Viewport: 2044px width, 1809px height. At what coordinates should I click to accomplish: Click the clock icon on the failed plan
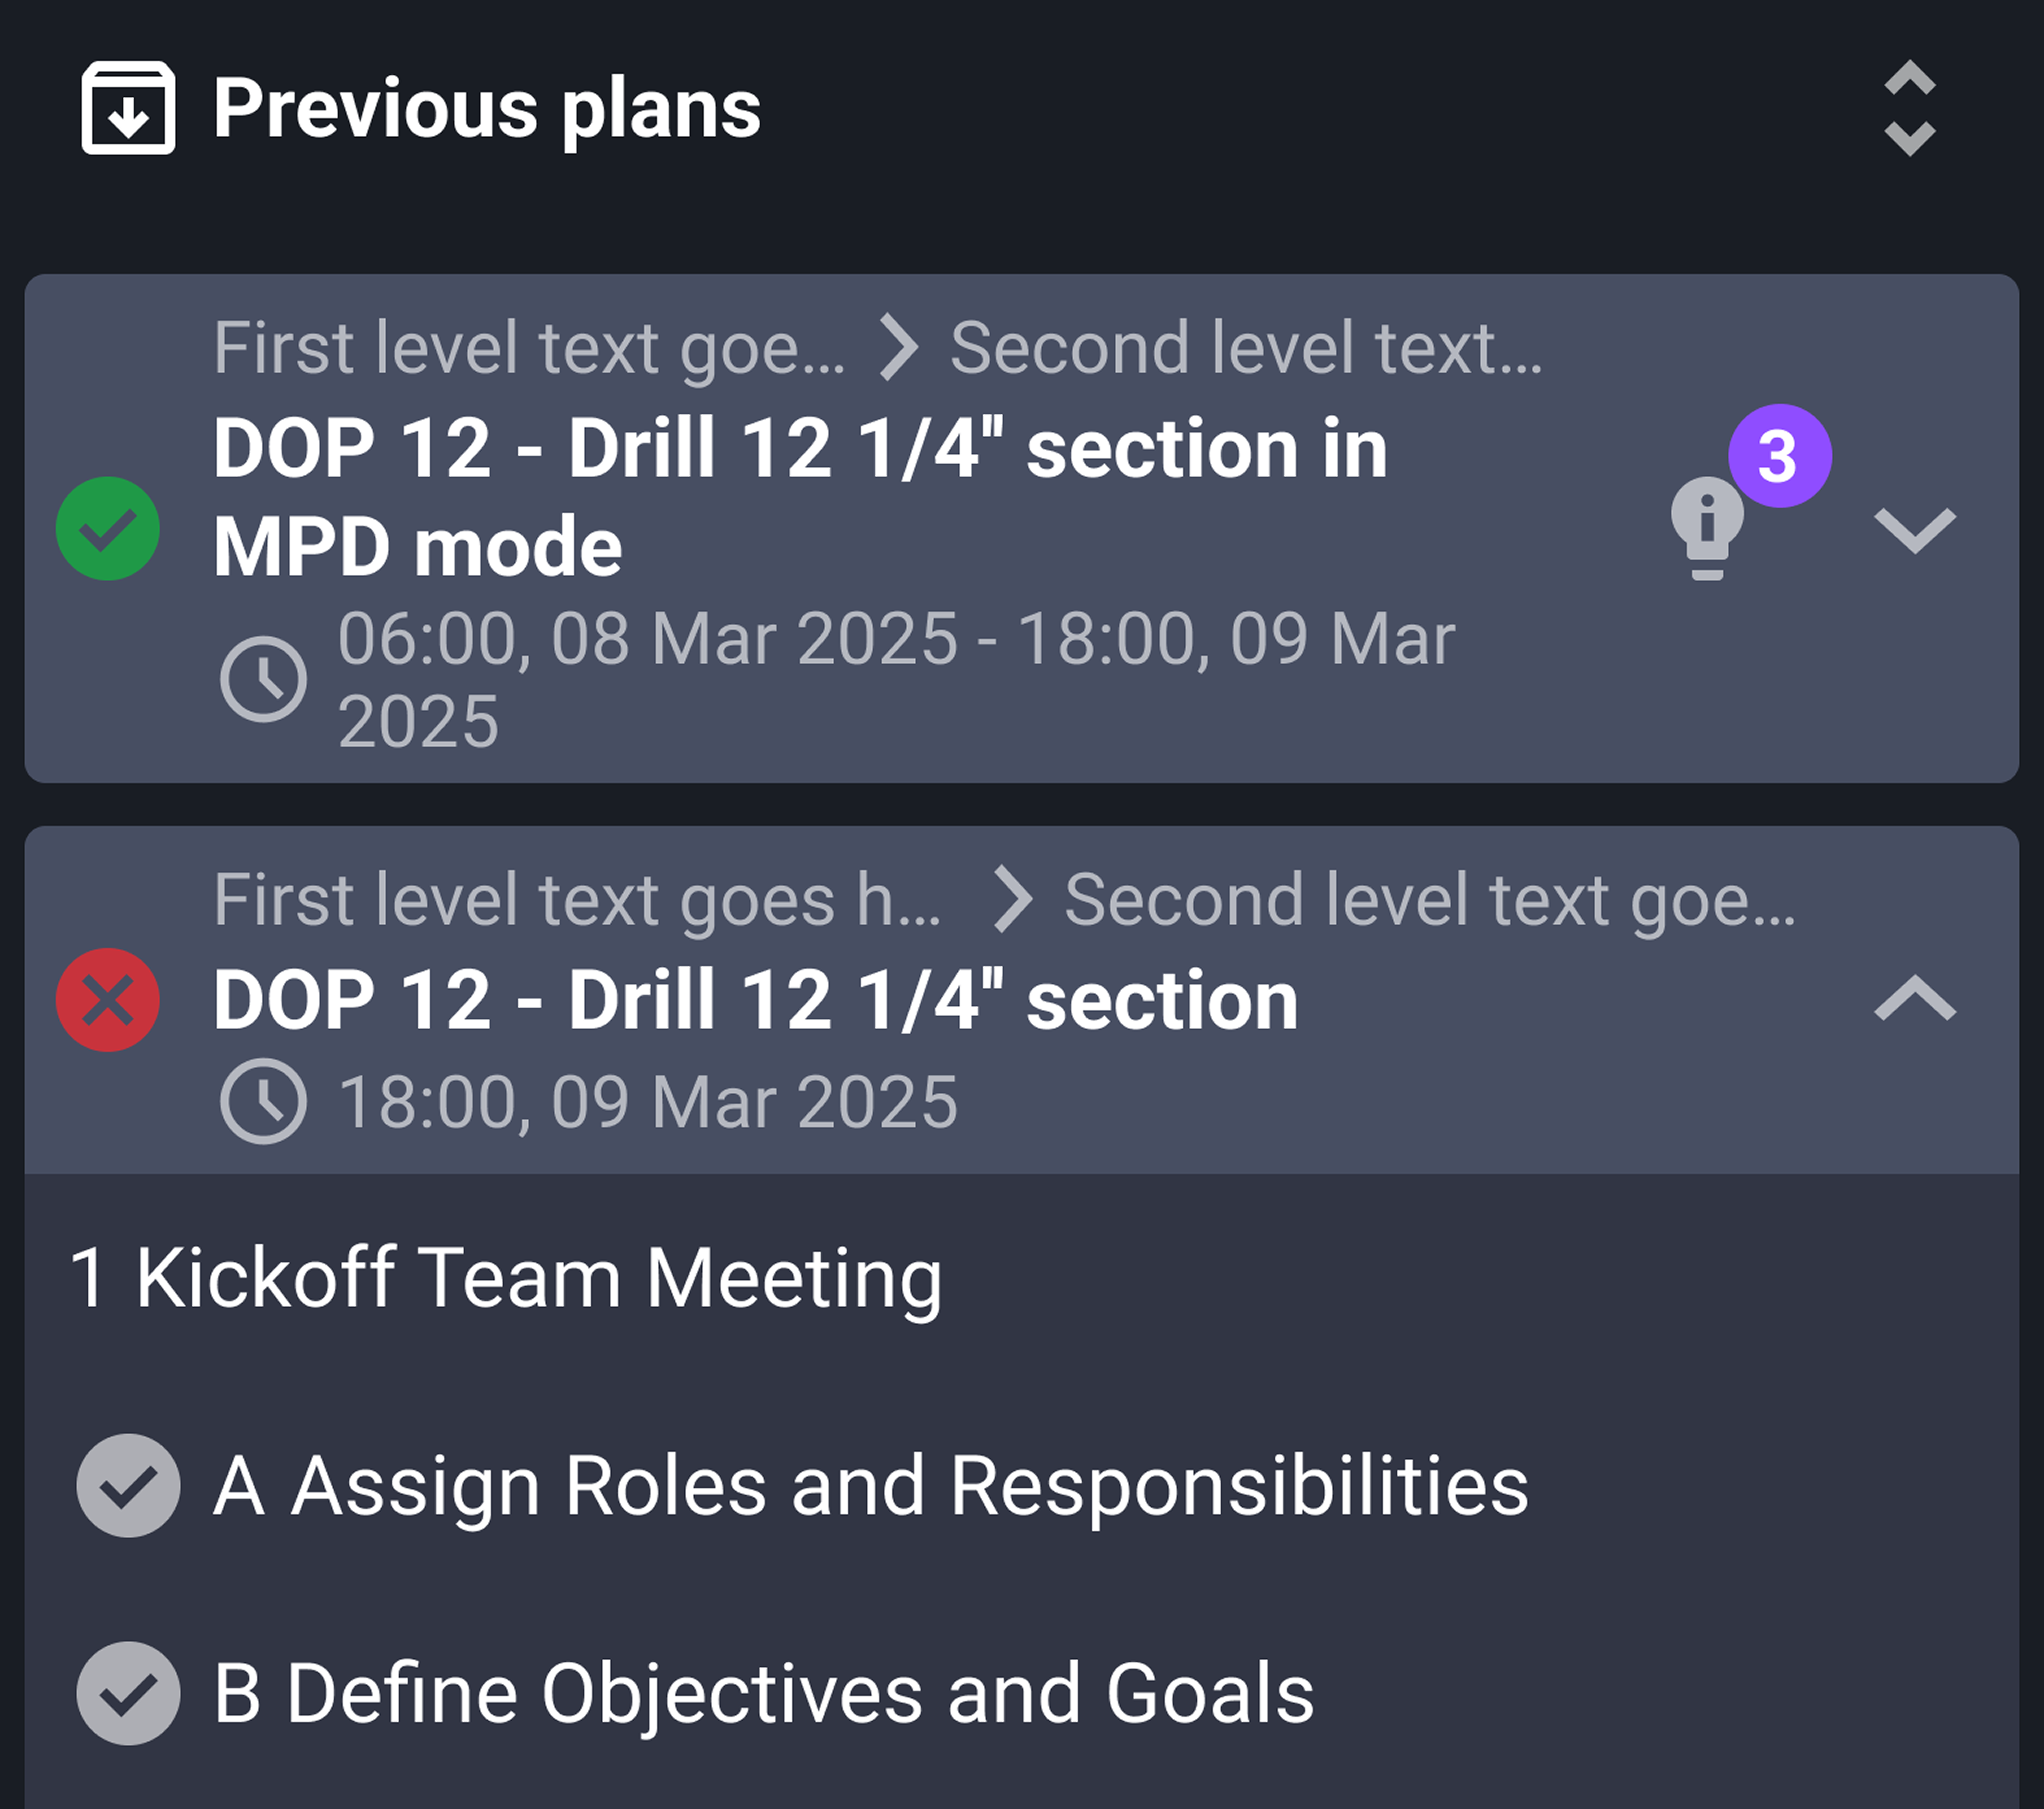[x=265, y=1100]
